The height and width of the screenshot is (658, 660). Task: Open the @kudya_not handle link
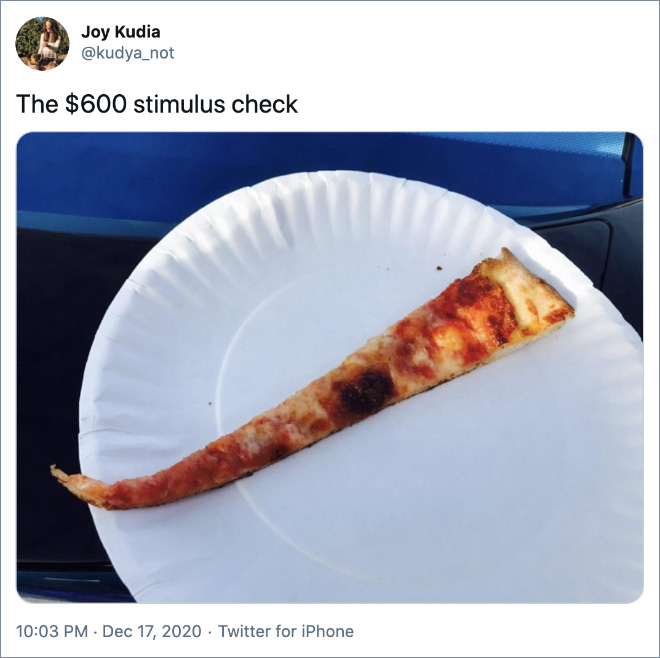tap(128, 53)
